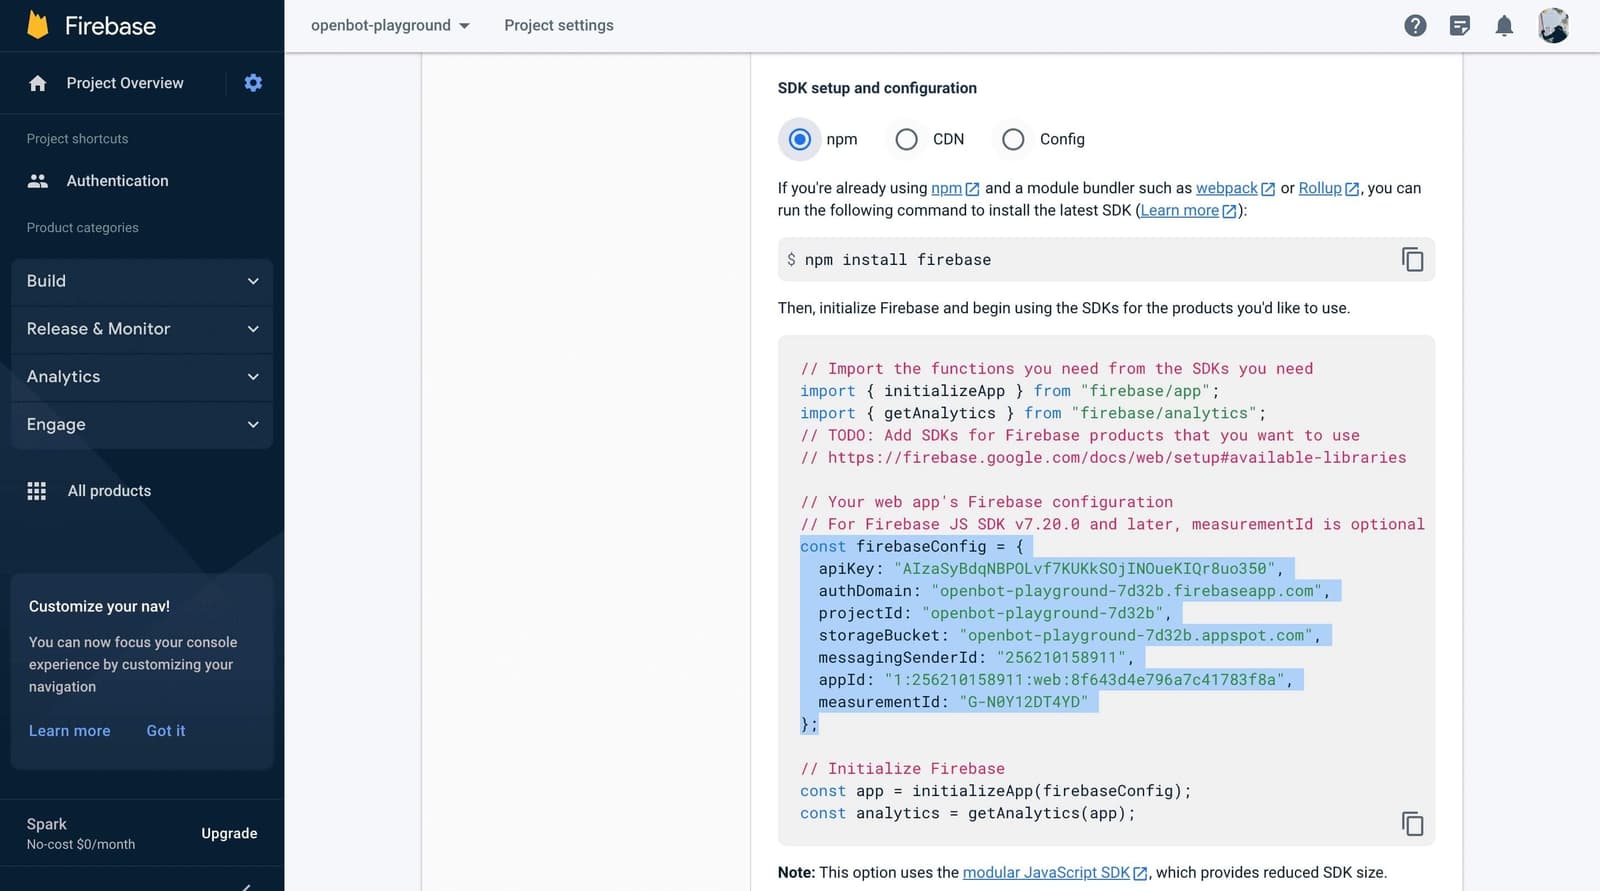
Task: Select the Config radio option
Action: click(x=1013, y=139)
